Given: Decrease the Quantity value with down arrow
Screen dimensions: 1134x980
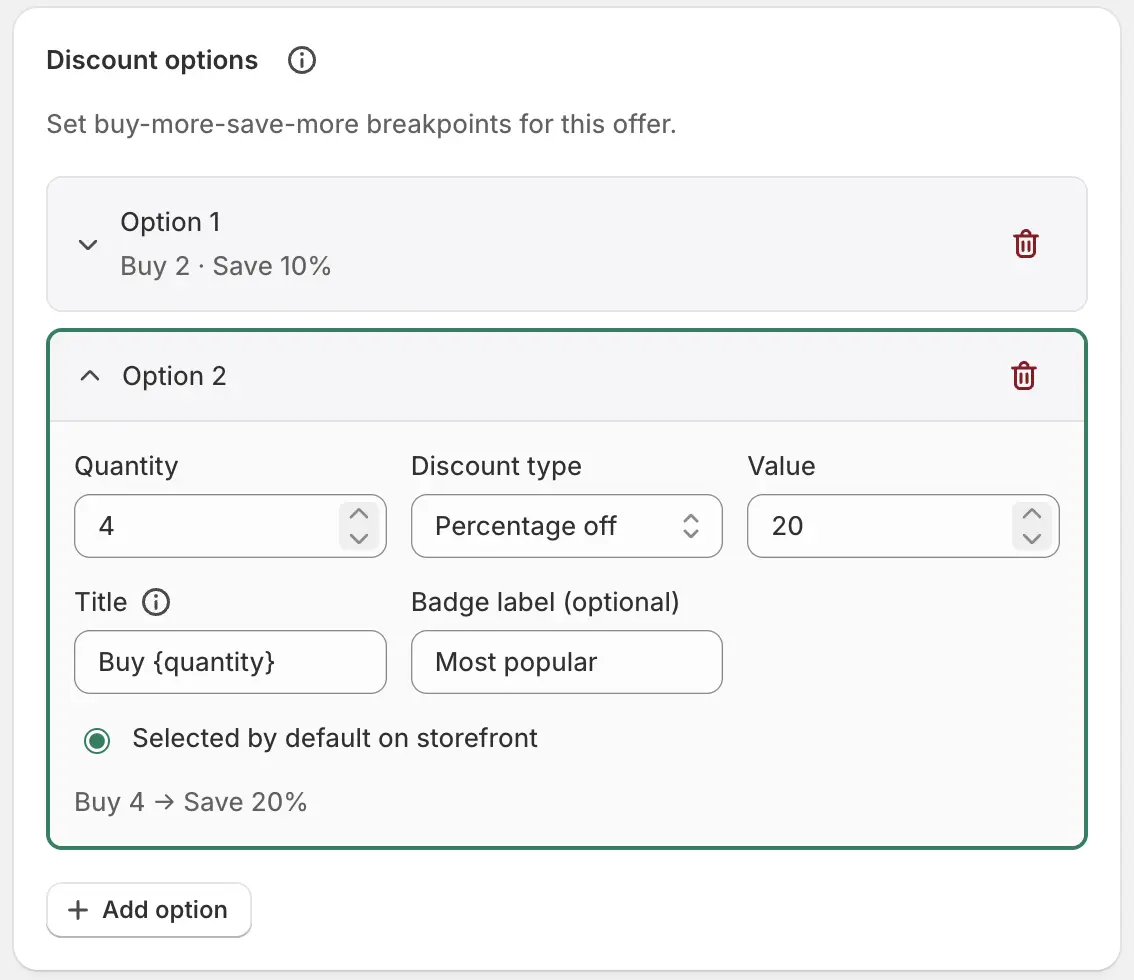Looking at the screenshot, I should (x=359, y=538).
